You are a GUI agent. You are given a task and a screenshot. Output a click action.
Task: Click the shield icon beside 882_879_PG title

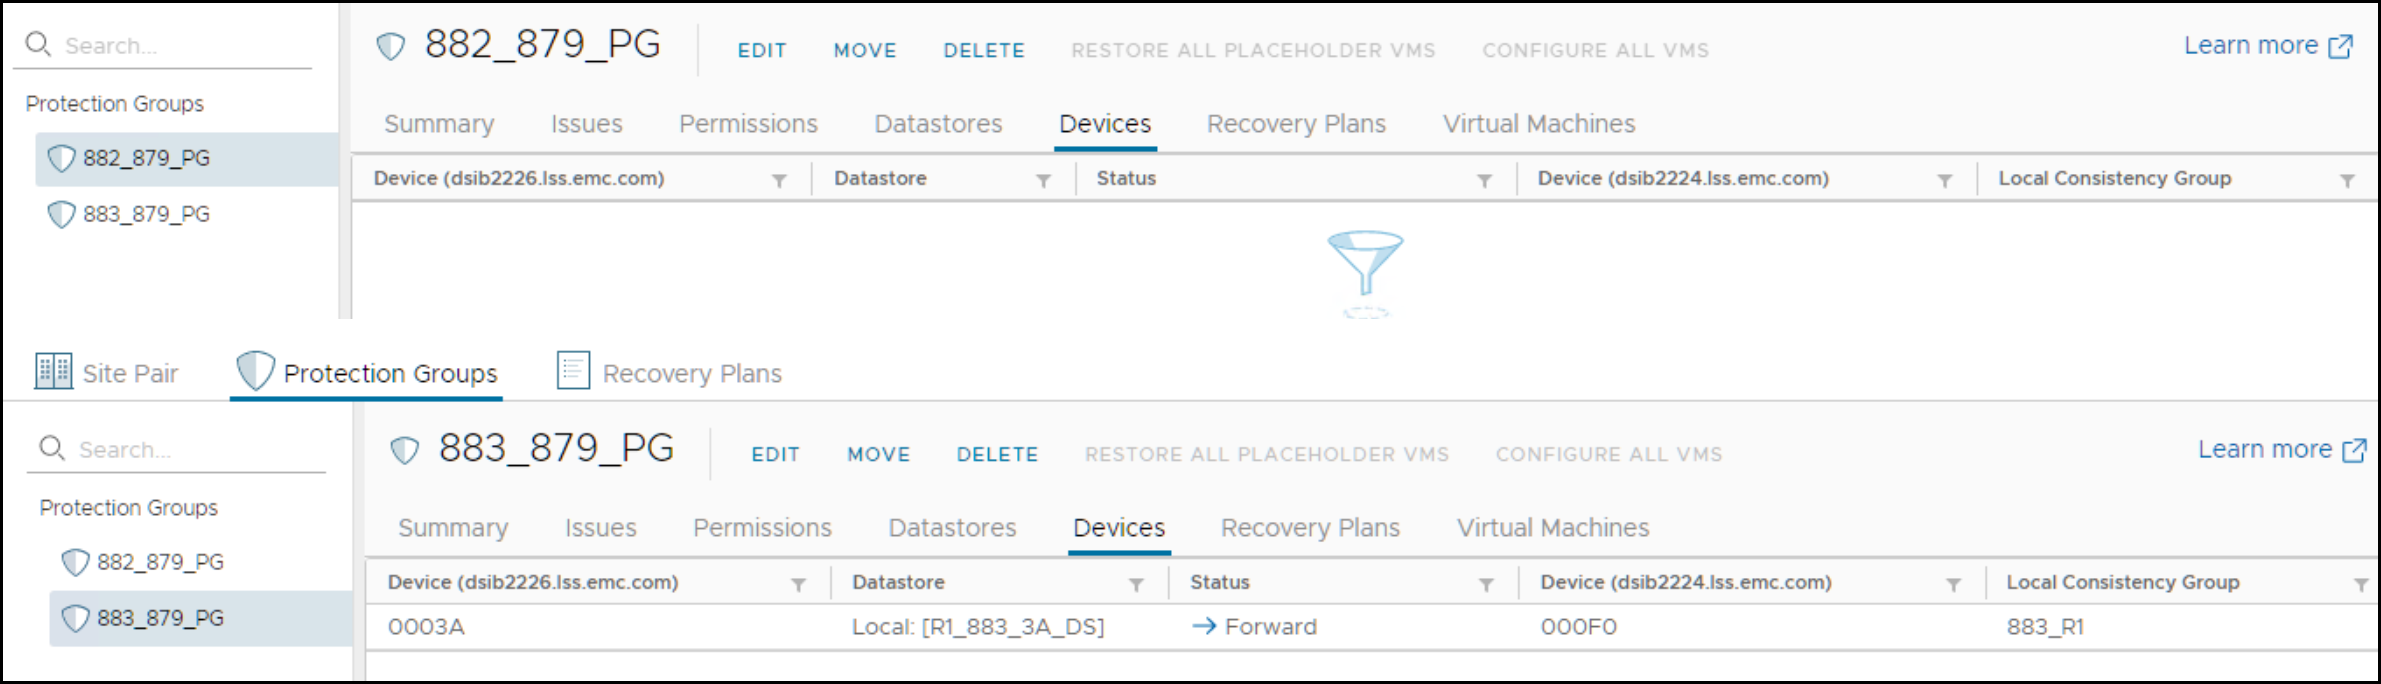click(392, 45)
